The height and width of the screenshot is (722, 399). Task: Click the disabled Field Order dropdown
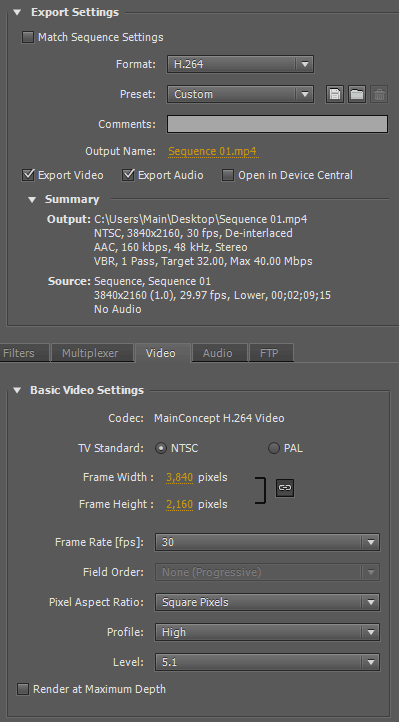(x=267, y=572)
